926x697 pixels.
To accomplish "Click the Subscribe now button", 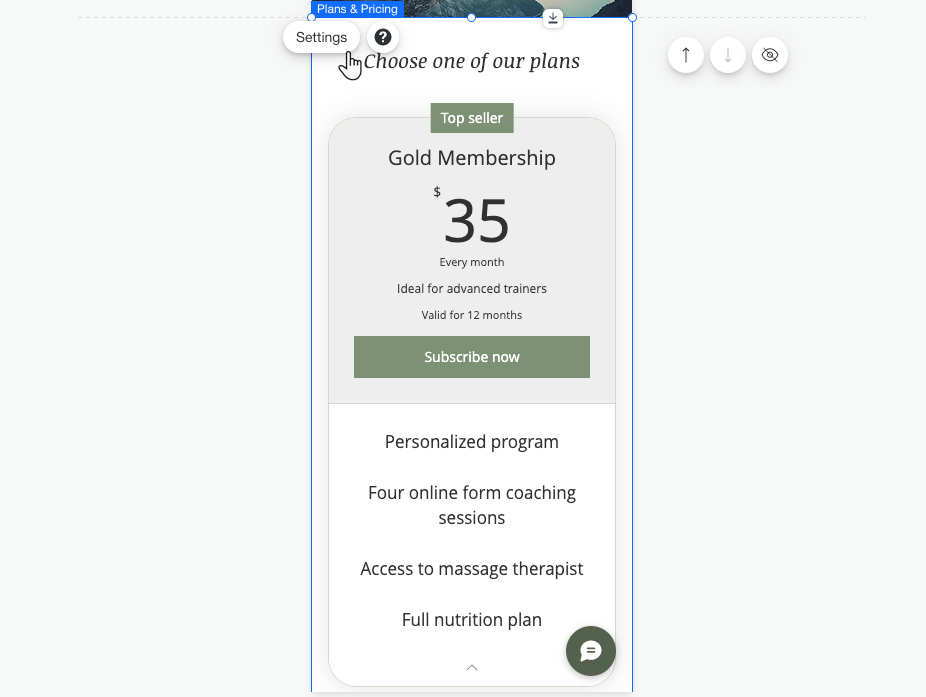I will point(471,356).
